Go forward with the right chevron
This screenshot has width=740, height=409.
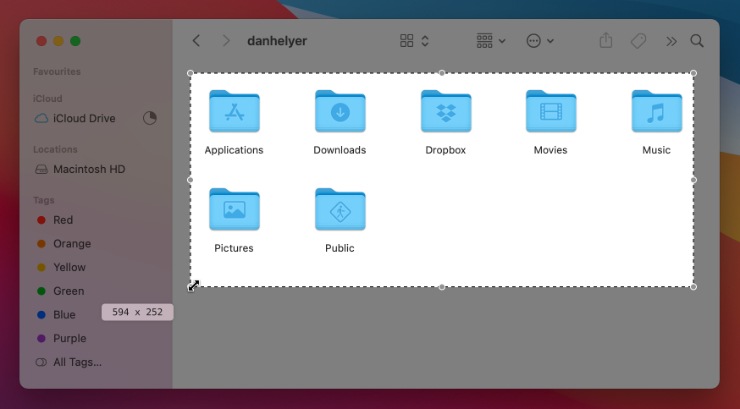tap(226, 41)
